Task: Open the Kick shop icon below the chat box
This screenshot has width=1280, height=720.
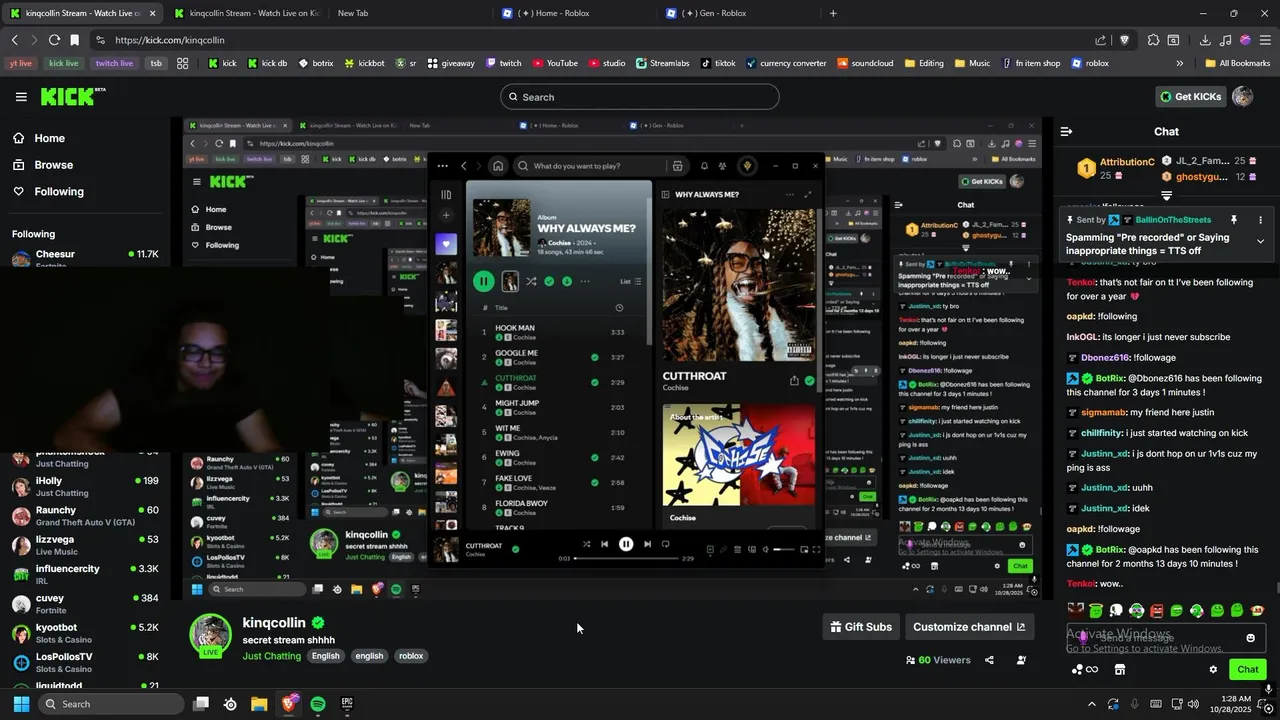Action: pos(1120,670)
